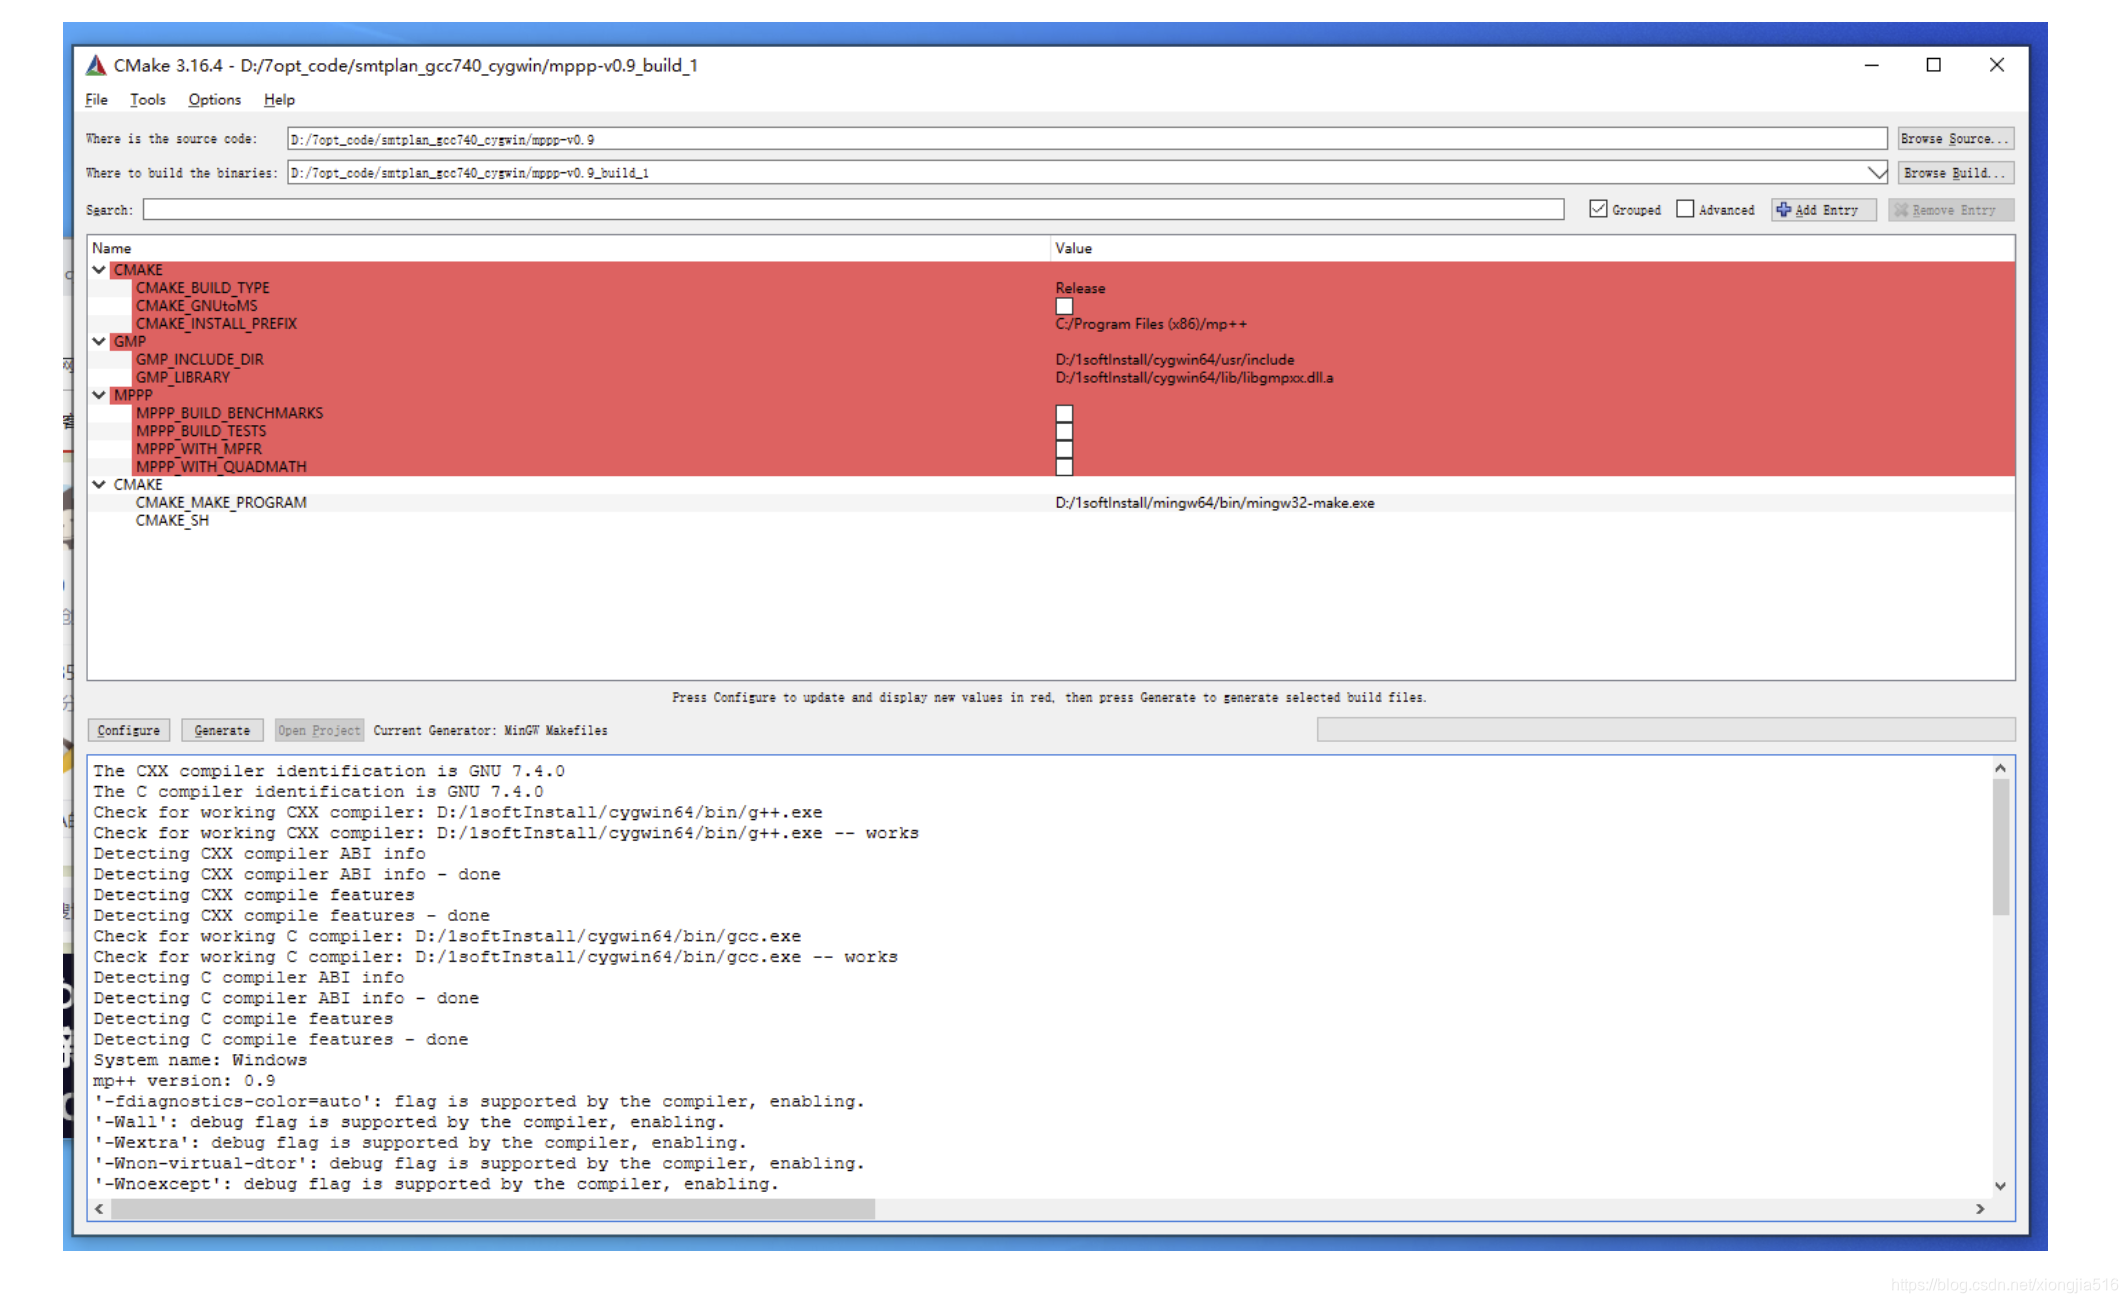
Task: Minimize the CMake window
Action: 1872,65
